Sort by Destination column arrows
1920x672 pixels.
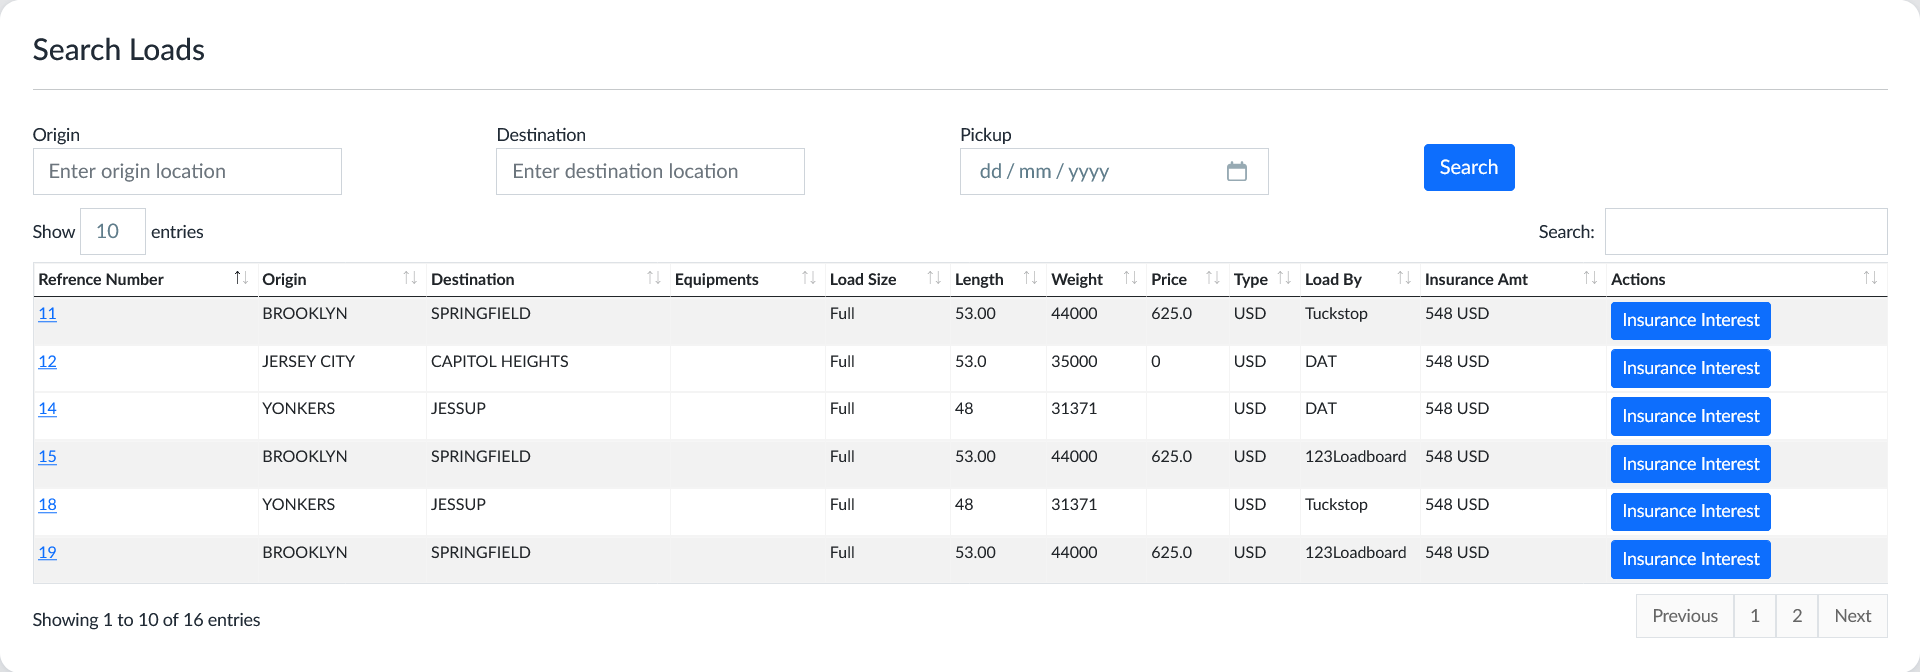click(654, 278)
